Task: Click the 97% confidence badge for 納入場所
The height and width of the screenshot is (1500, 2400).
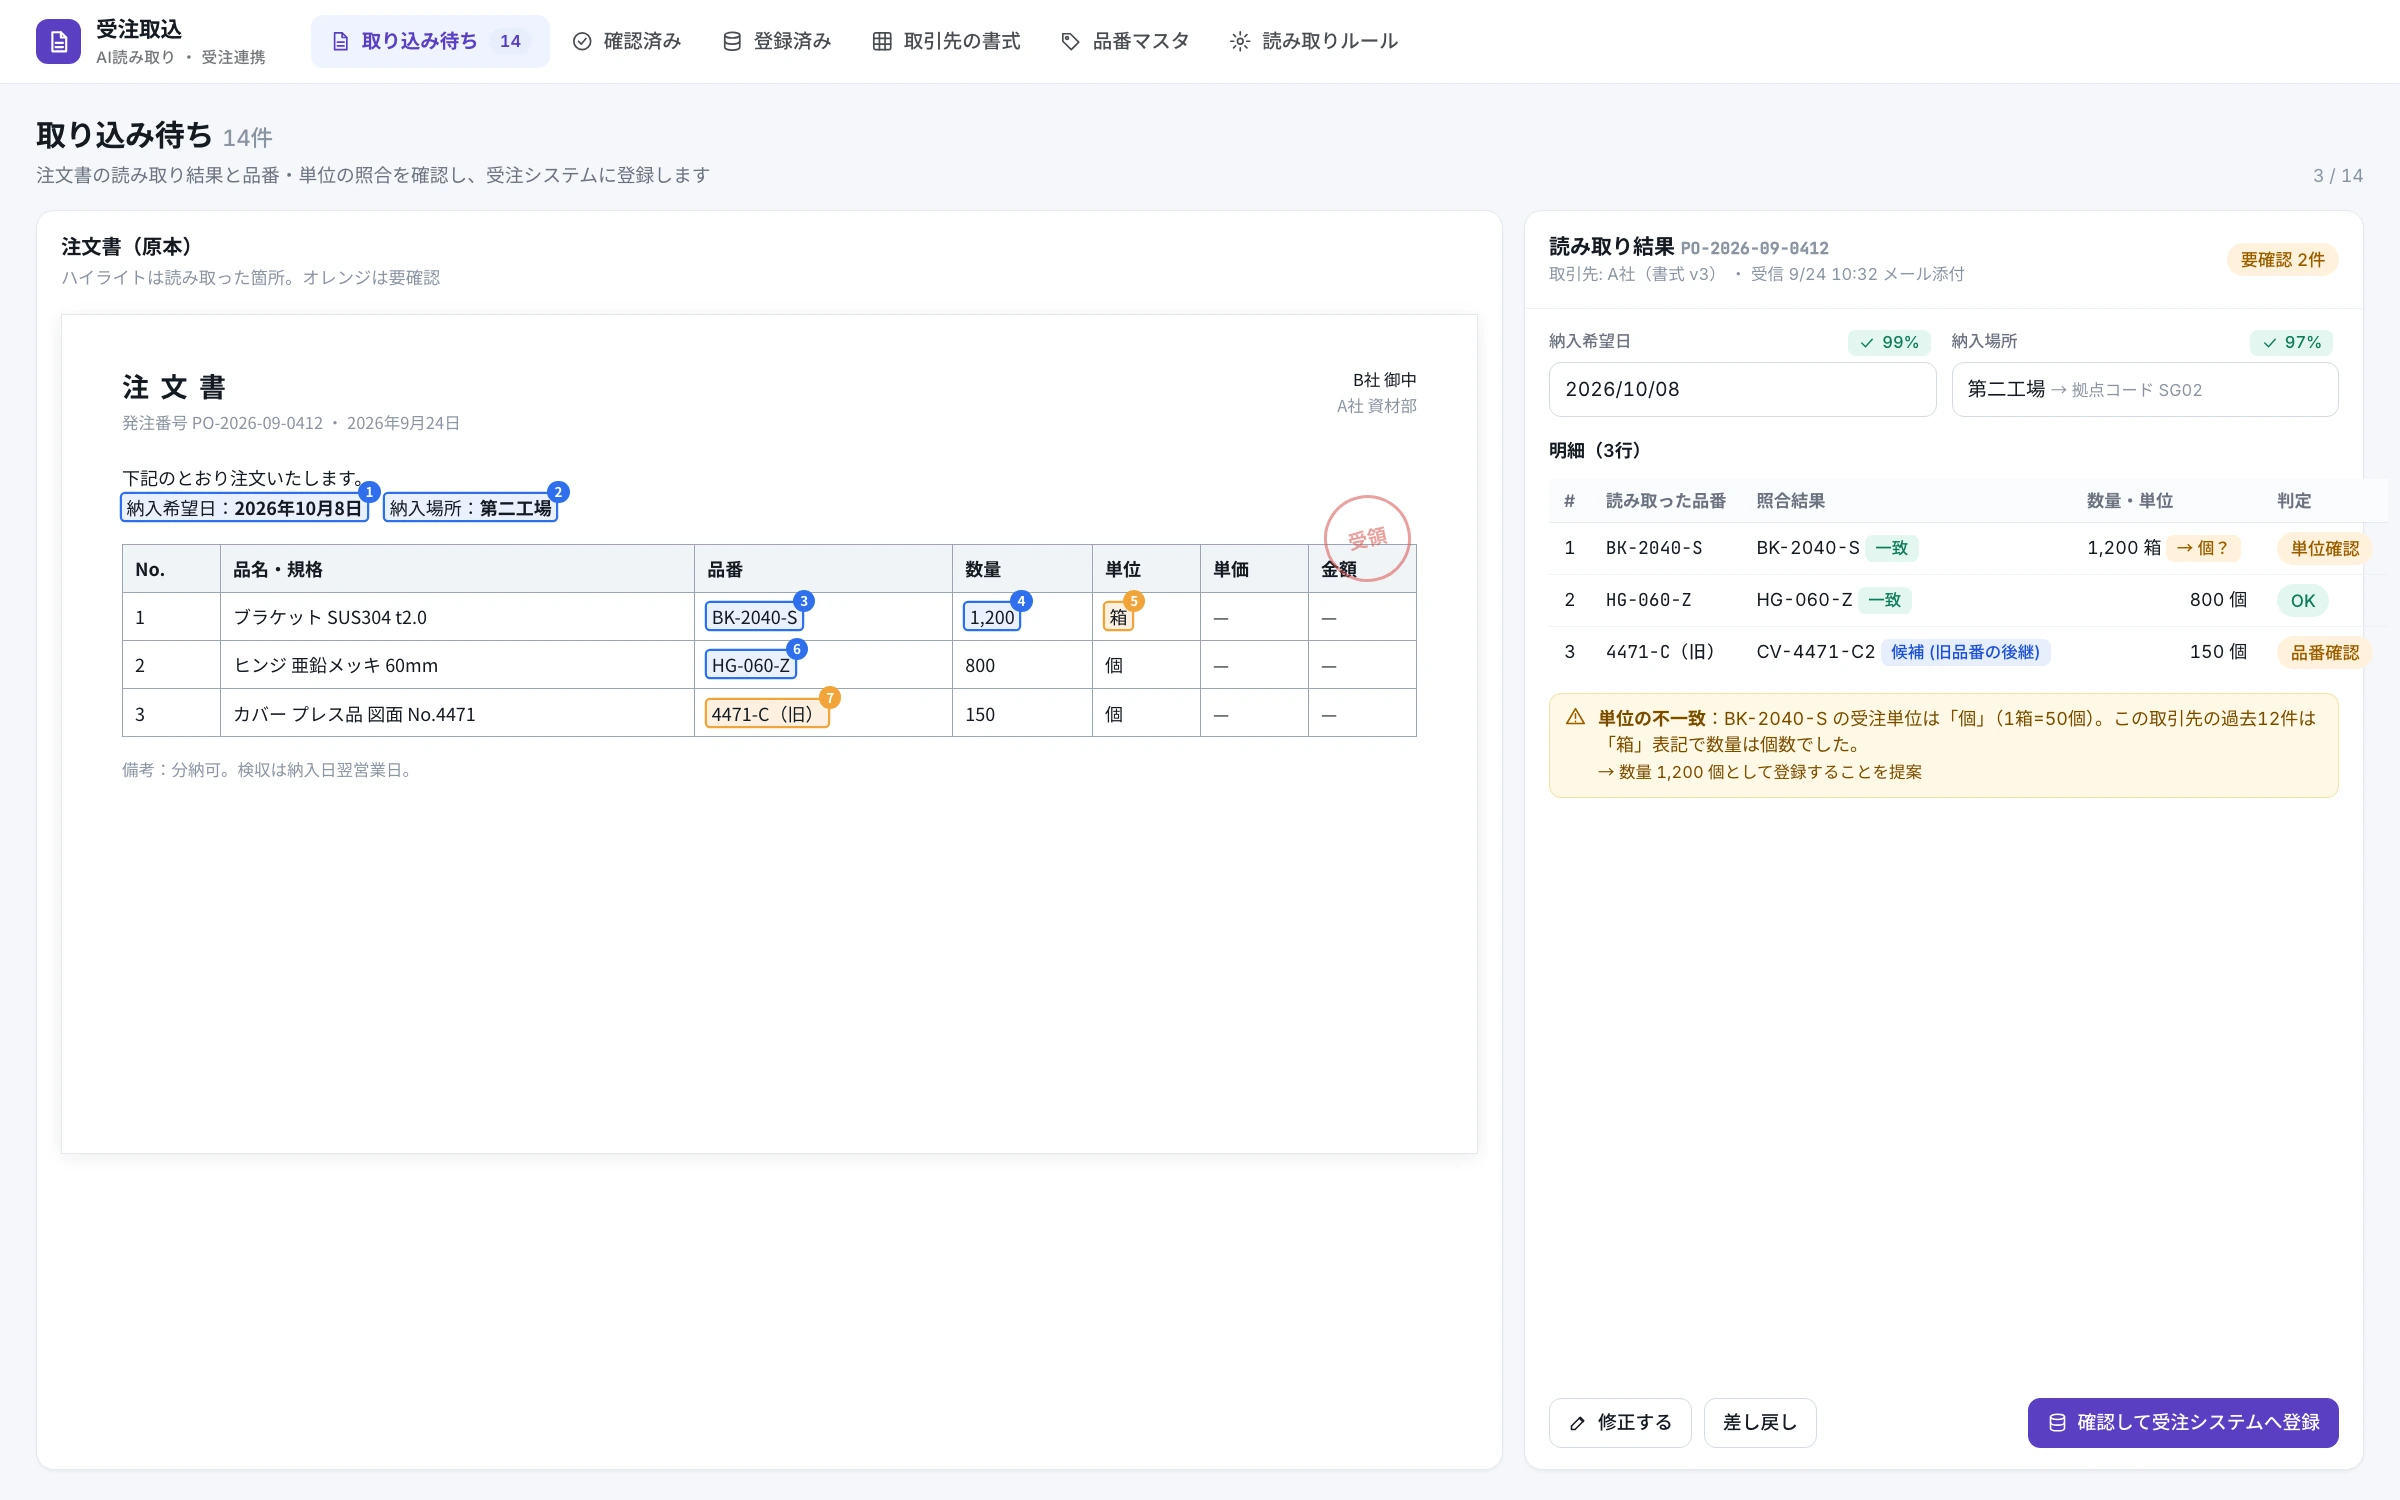Action: 2292,342
